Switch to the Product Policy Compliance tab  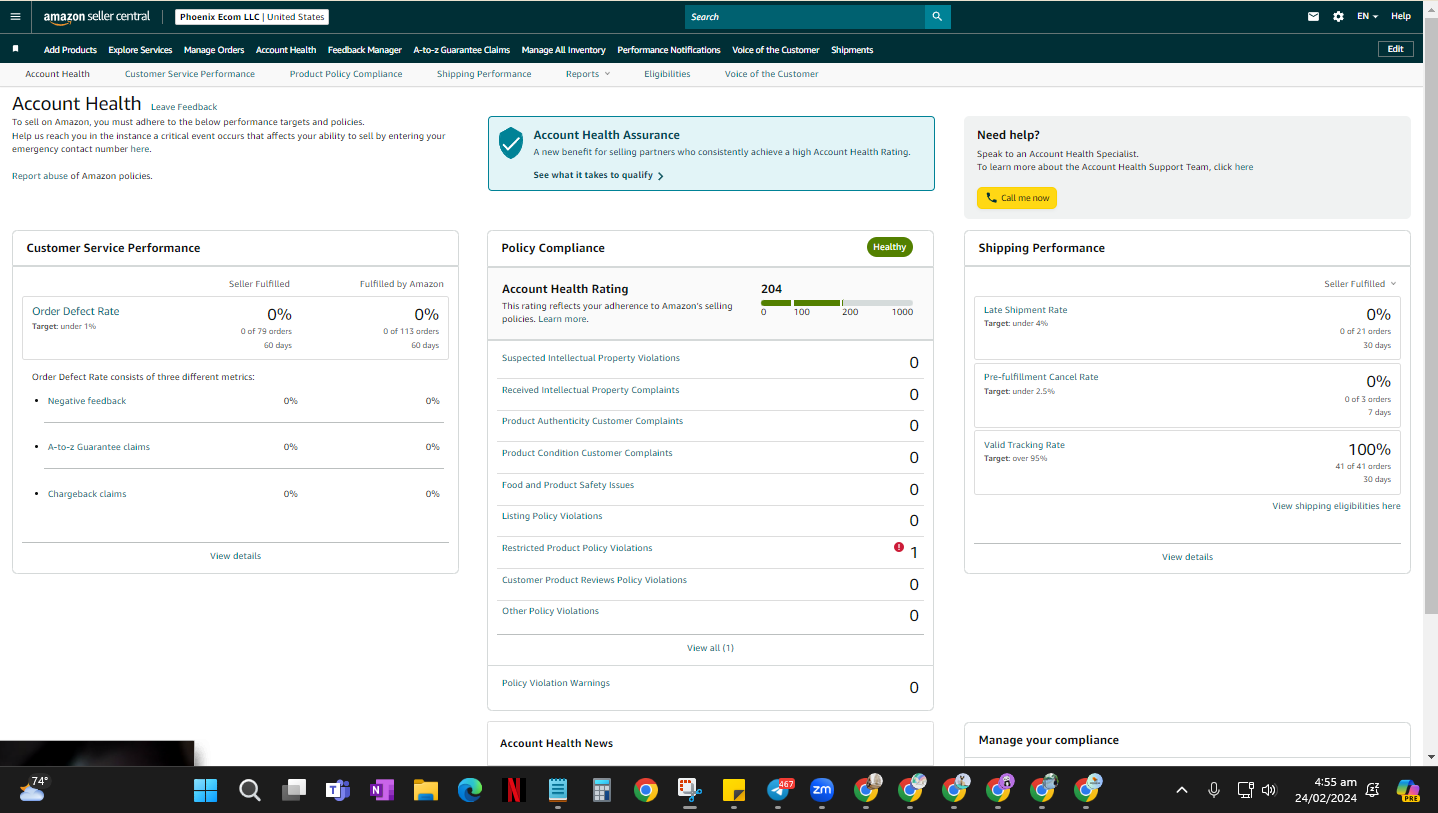(x=346, y=74)
